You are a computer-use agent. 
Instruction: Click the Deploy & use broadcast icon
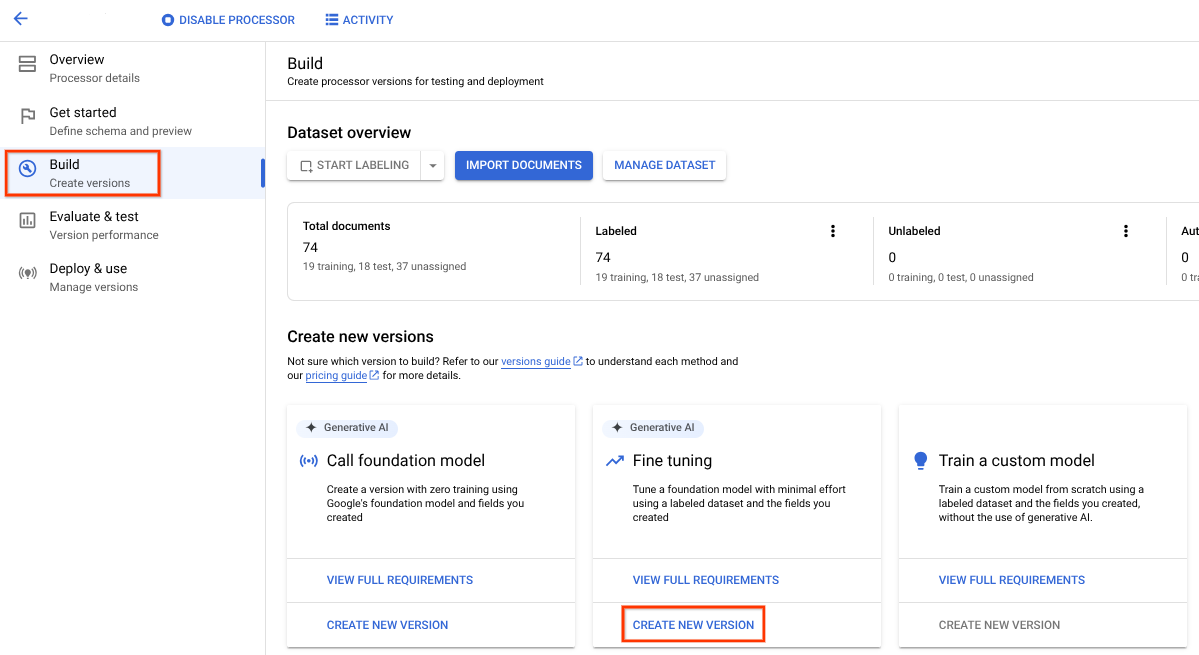tap(28, 273)
